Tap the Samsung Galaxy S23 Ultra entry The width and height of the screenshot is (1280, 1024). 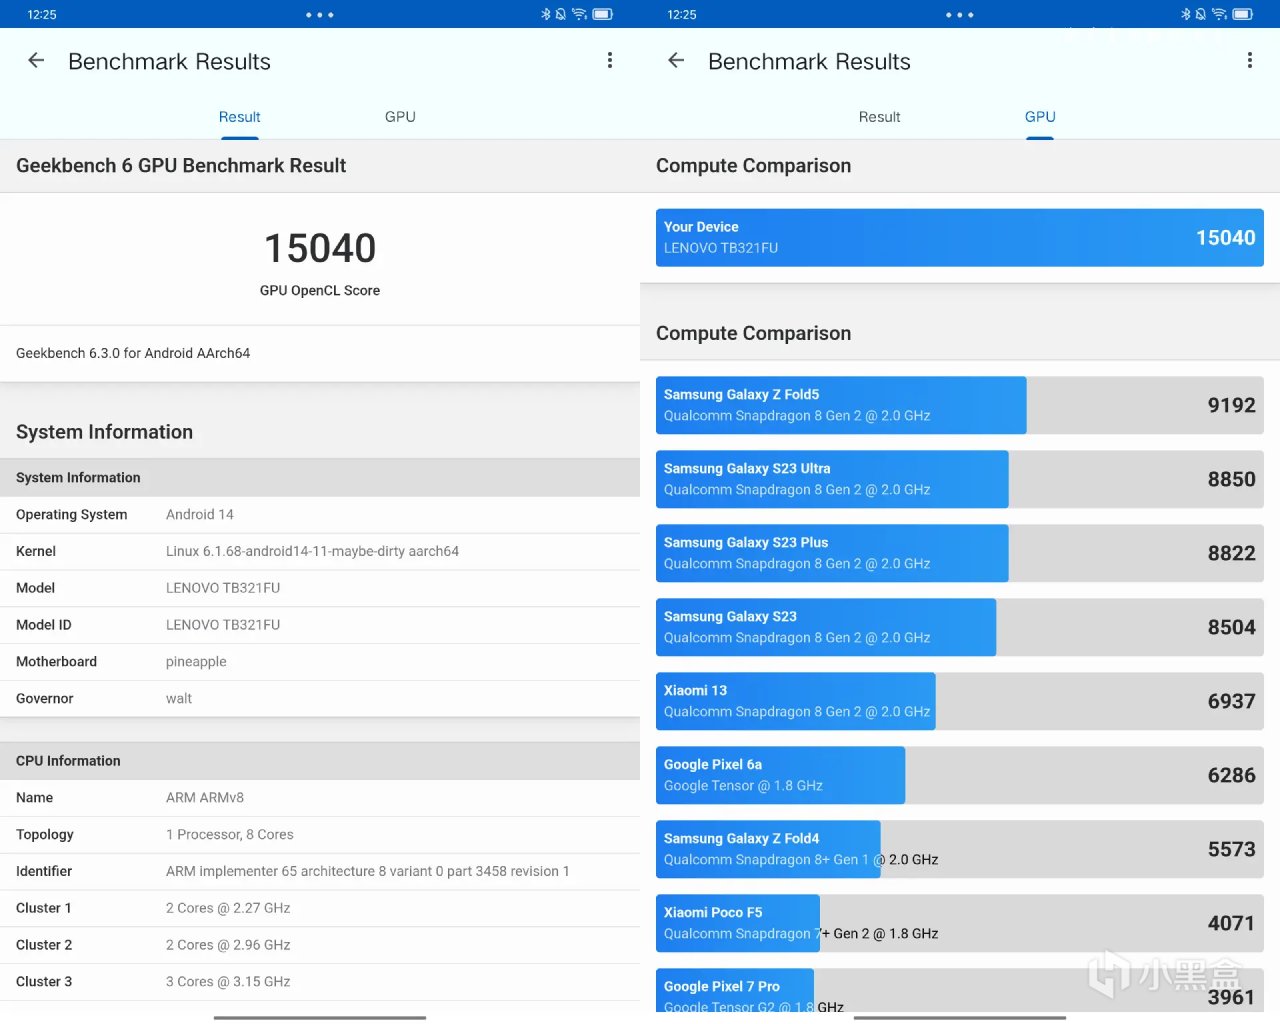click(959, 479)
